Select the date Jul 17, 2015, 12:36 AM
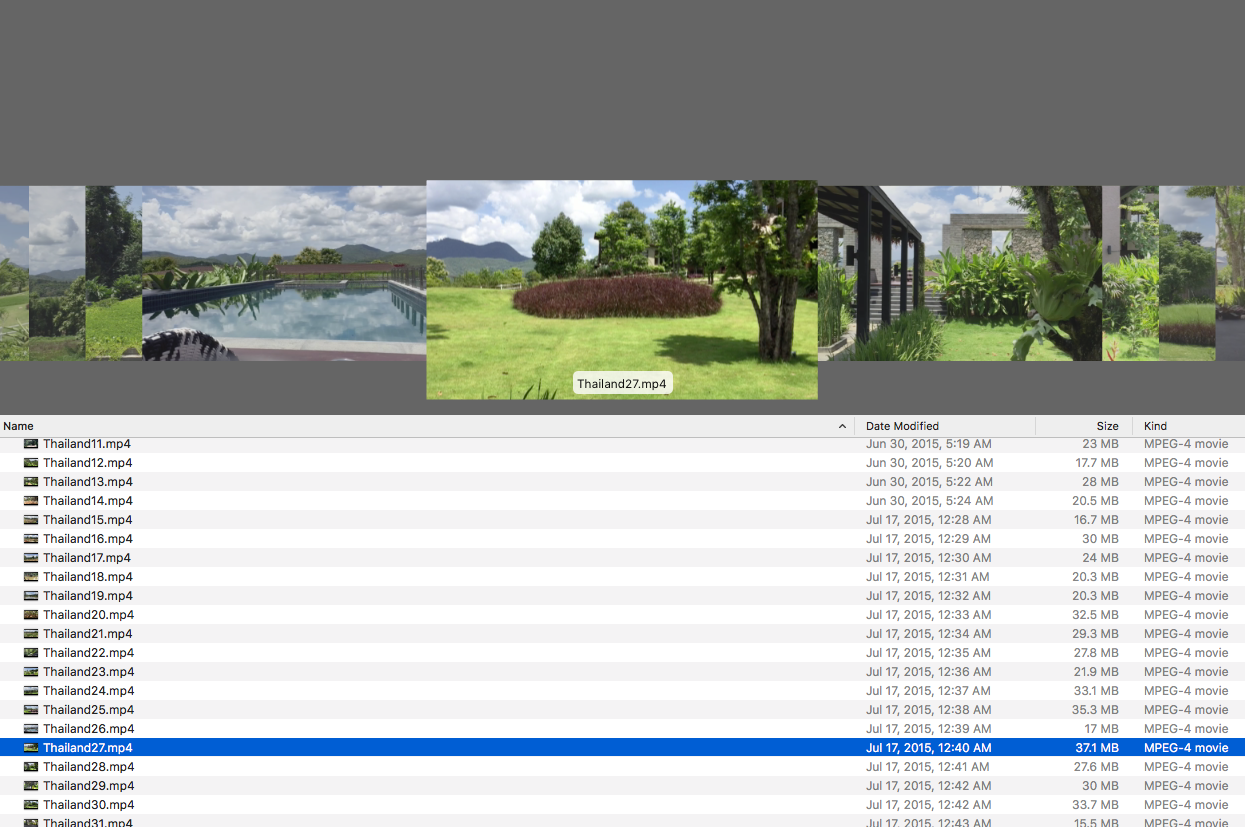The image size is (1245, 827). pyautogui.click(x=929, y=672)
